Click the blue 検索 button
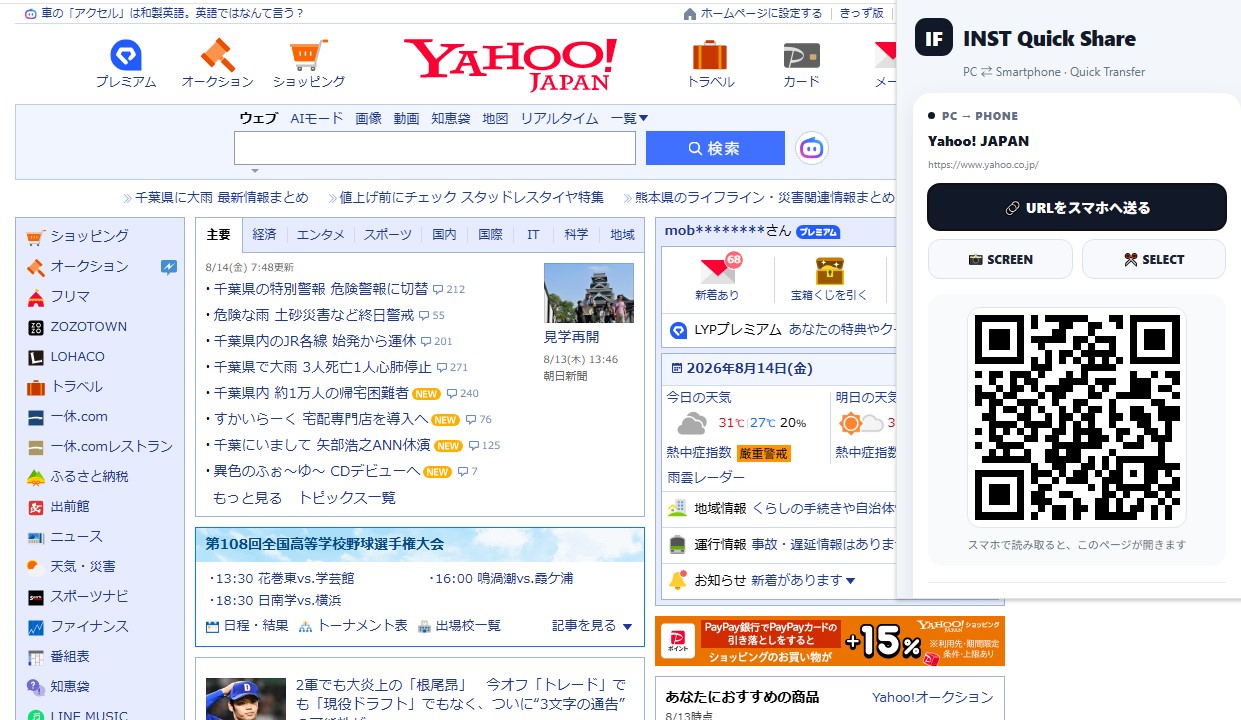The height and width of the screenshot is (720, 1241). (715, 148)
